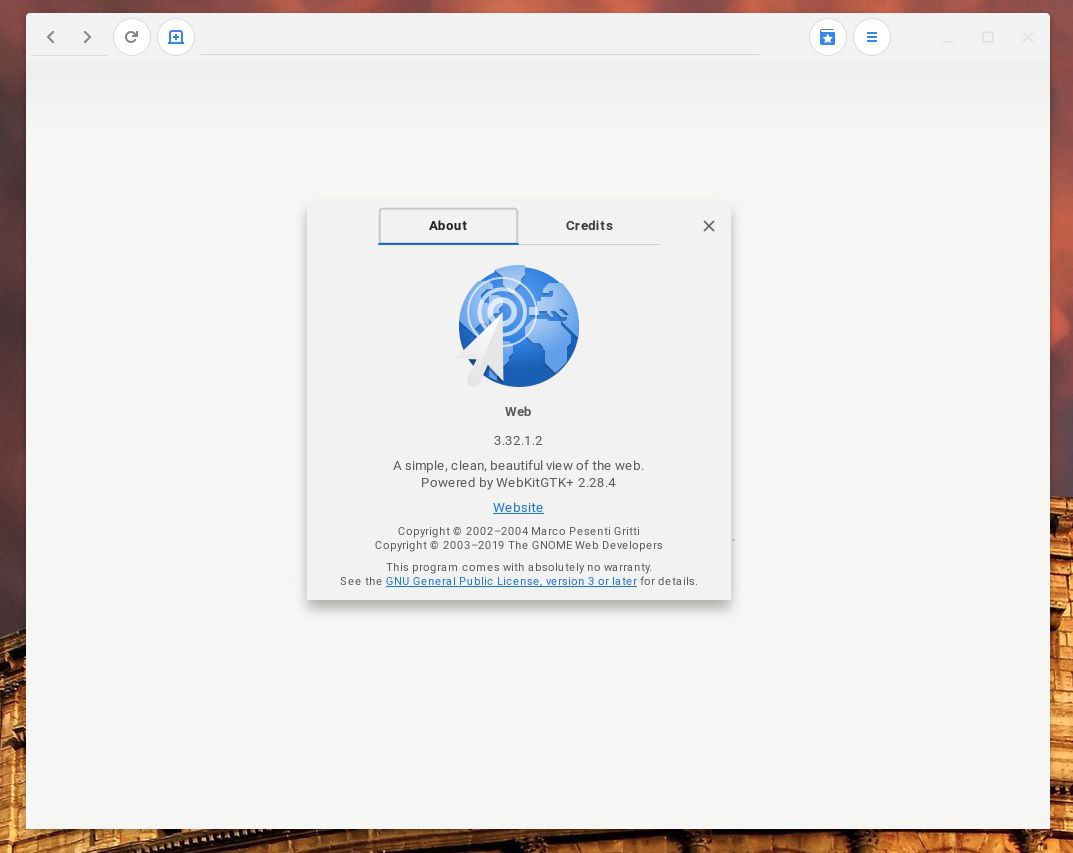Open a new tab with the plus icon
1073x853 pixels.
tap(176, 37)
